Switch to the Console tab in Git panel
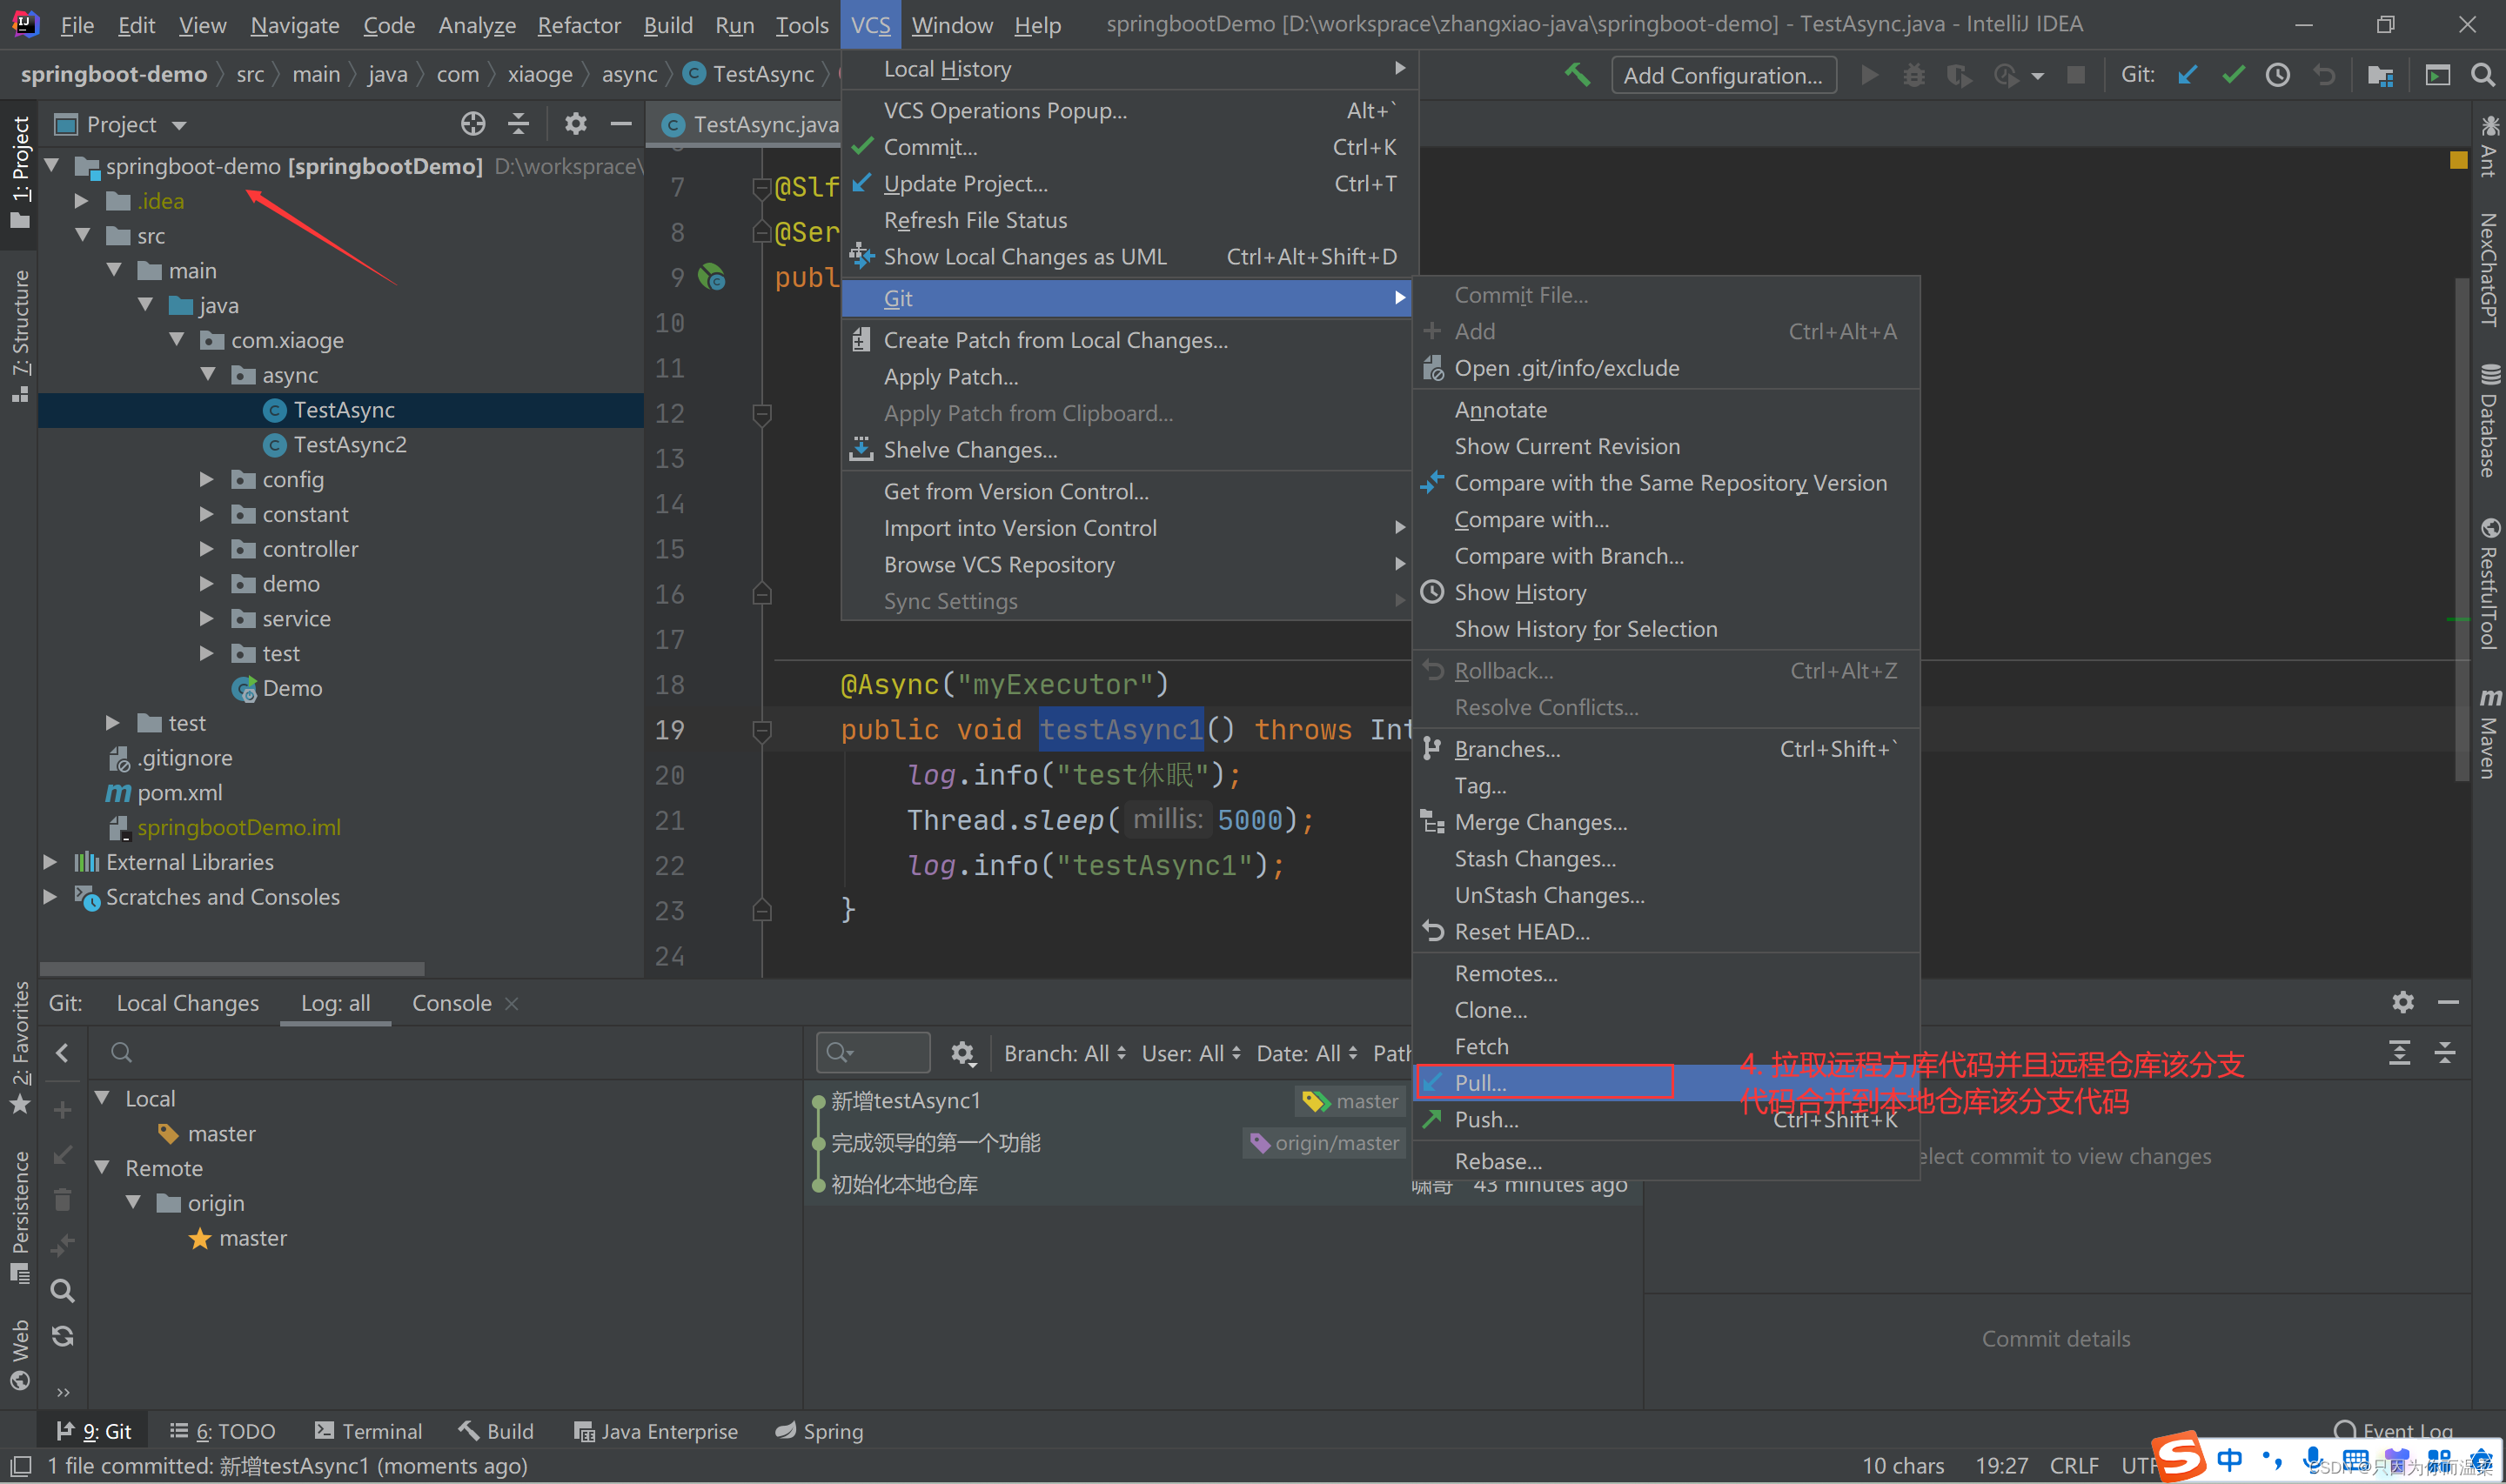 (x=452, y=1003)
